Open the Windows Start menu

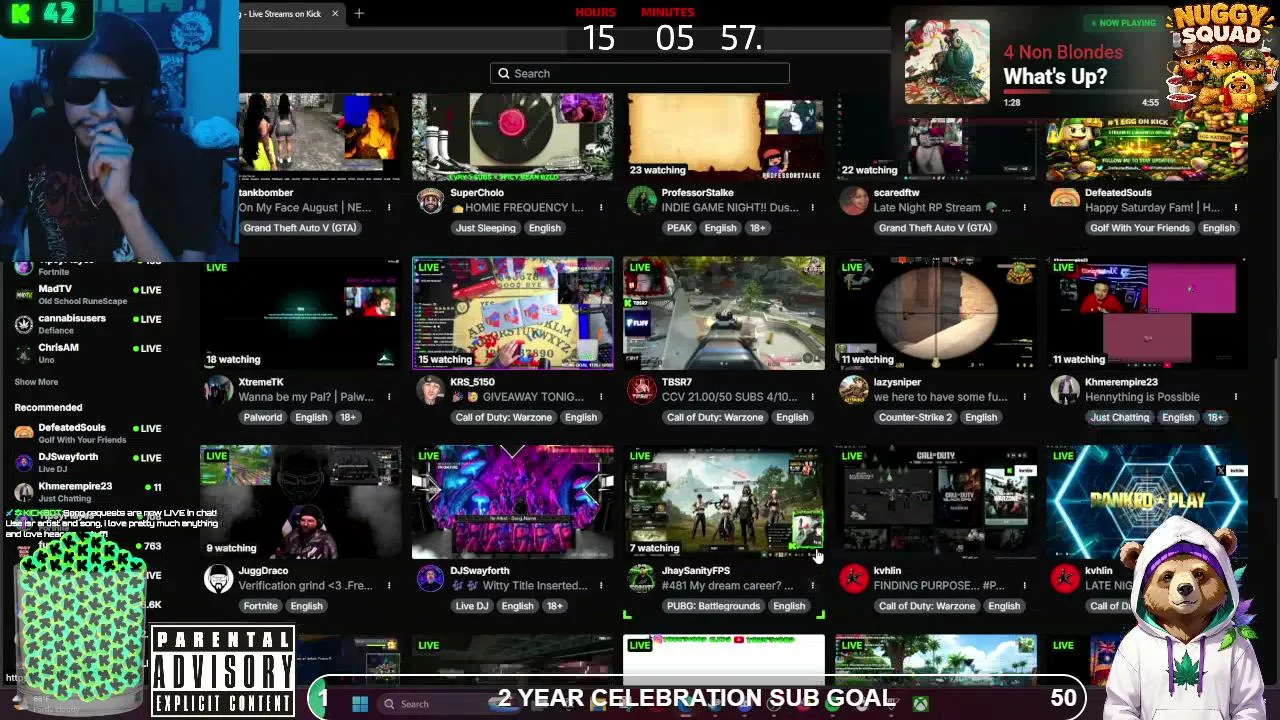360,704
